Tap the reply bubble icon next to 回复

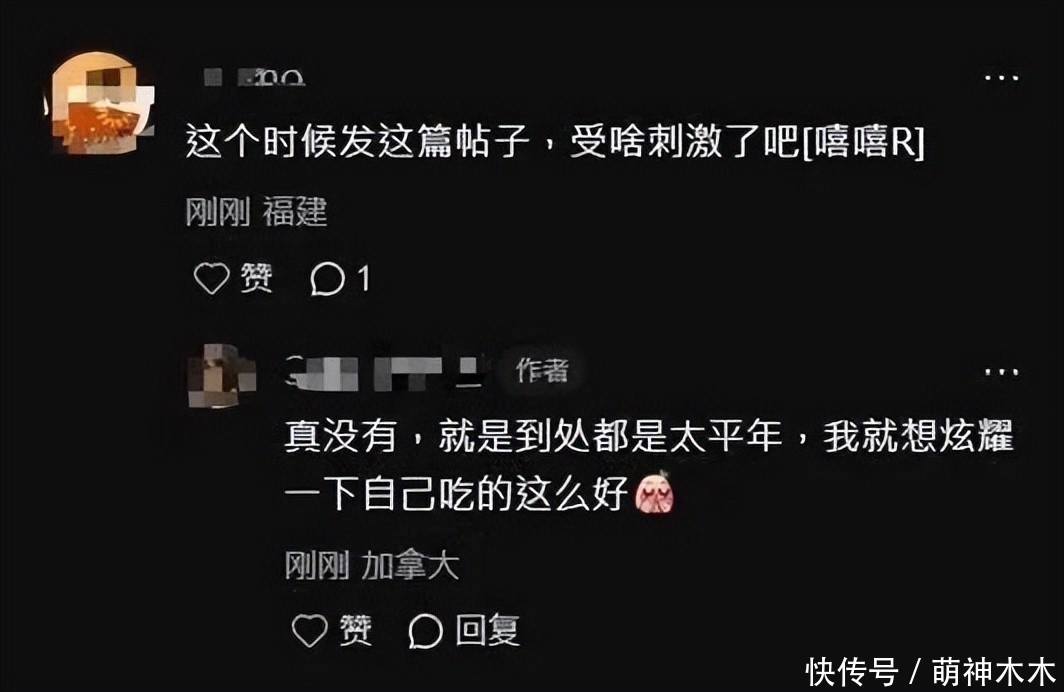pyautogui.click(x=425, y=631)
